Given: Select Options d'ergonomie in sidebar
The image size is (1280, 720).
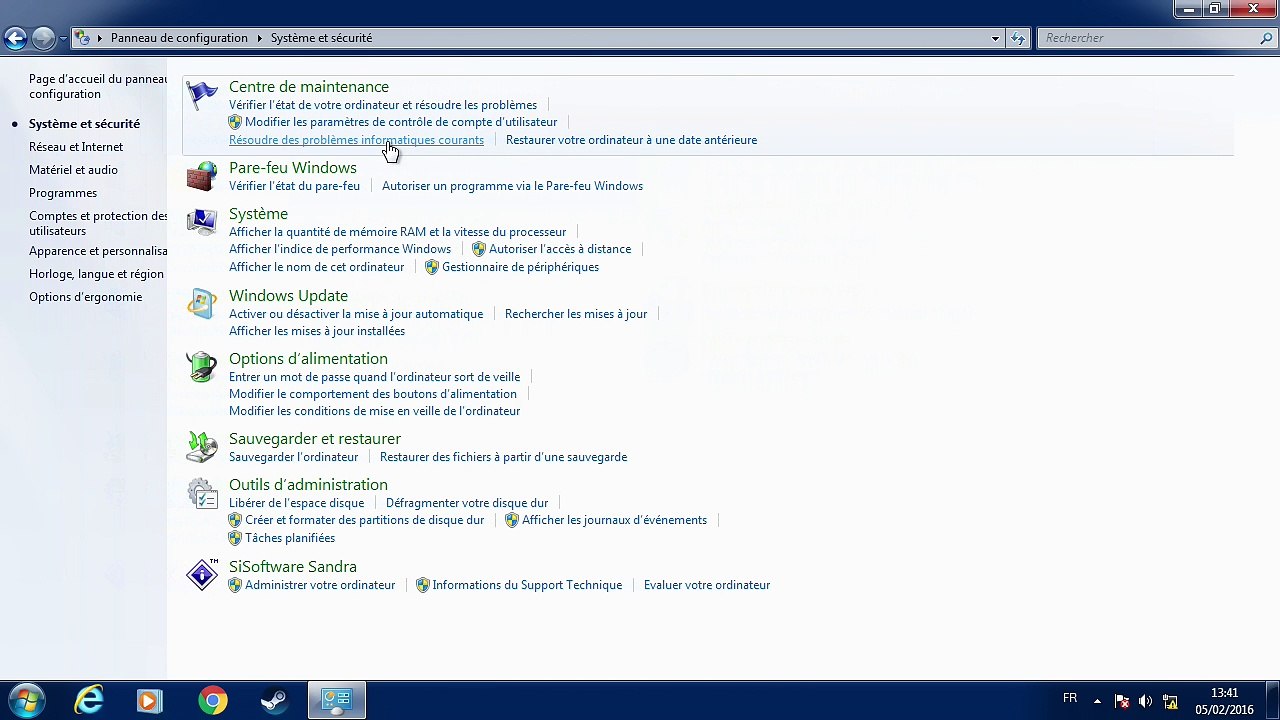Looking at the screenshot, I should click(85, 297).
